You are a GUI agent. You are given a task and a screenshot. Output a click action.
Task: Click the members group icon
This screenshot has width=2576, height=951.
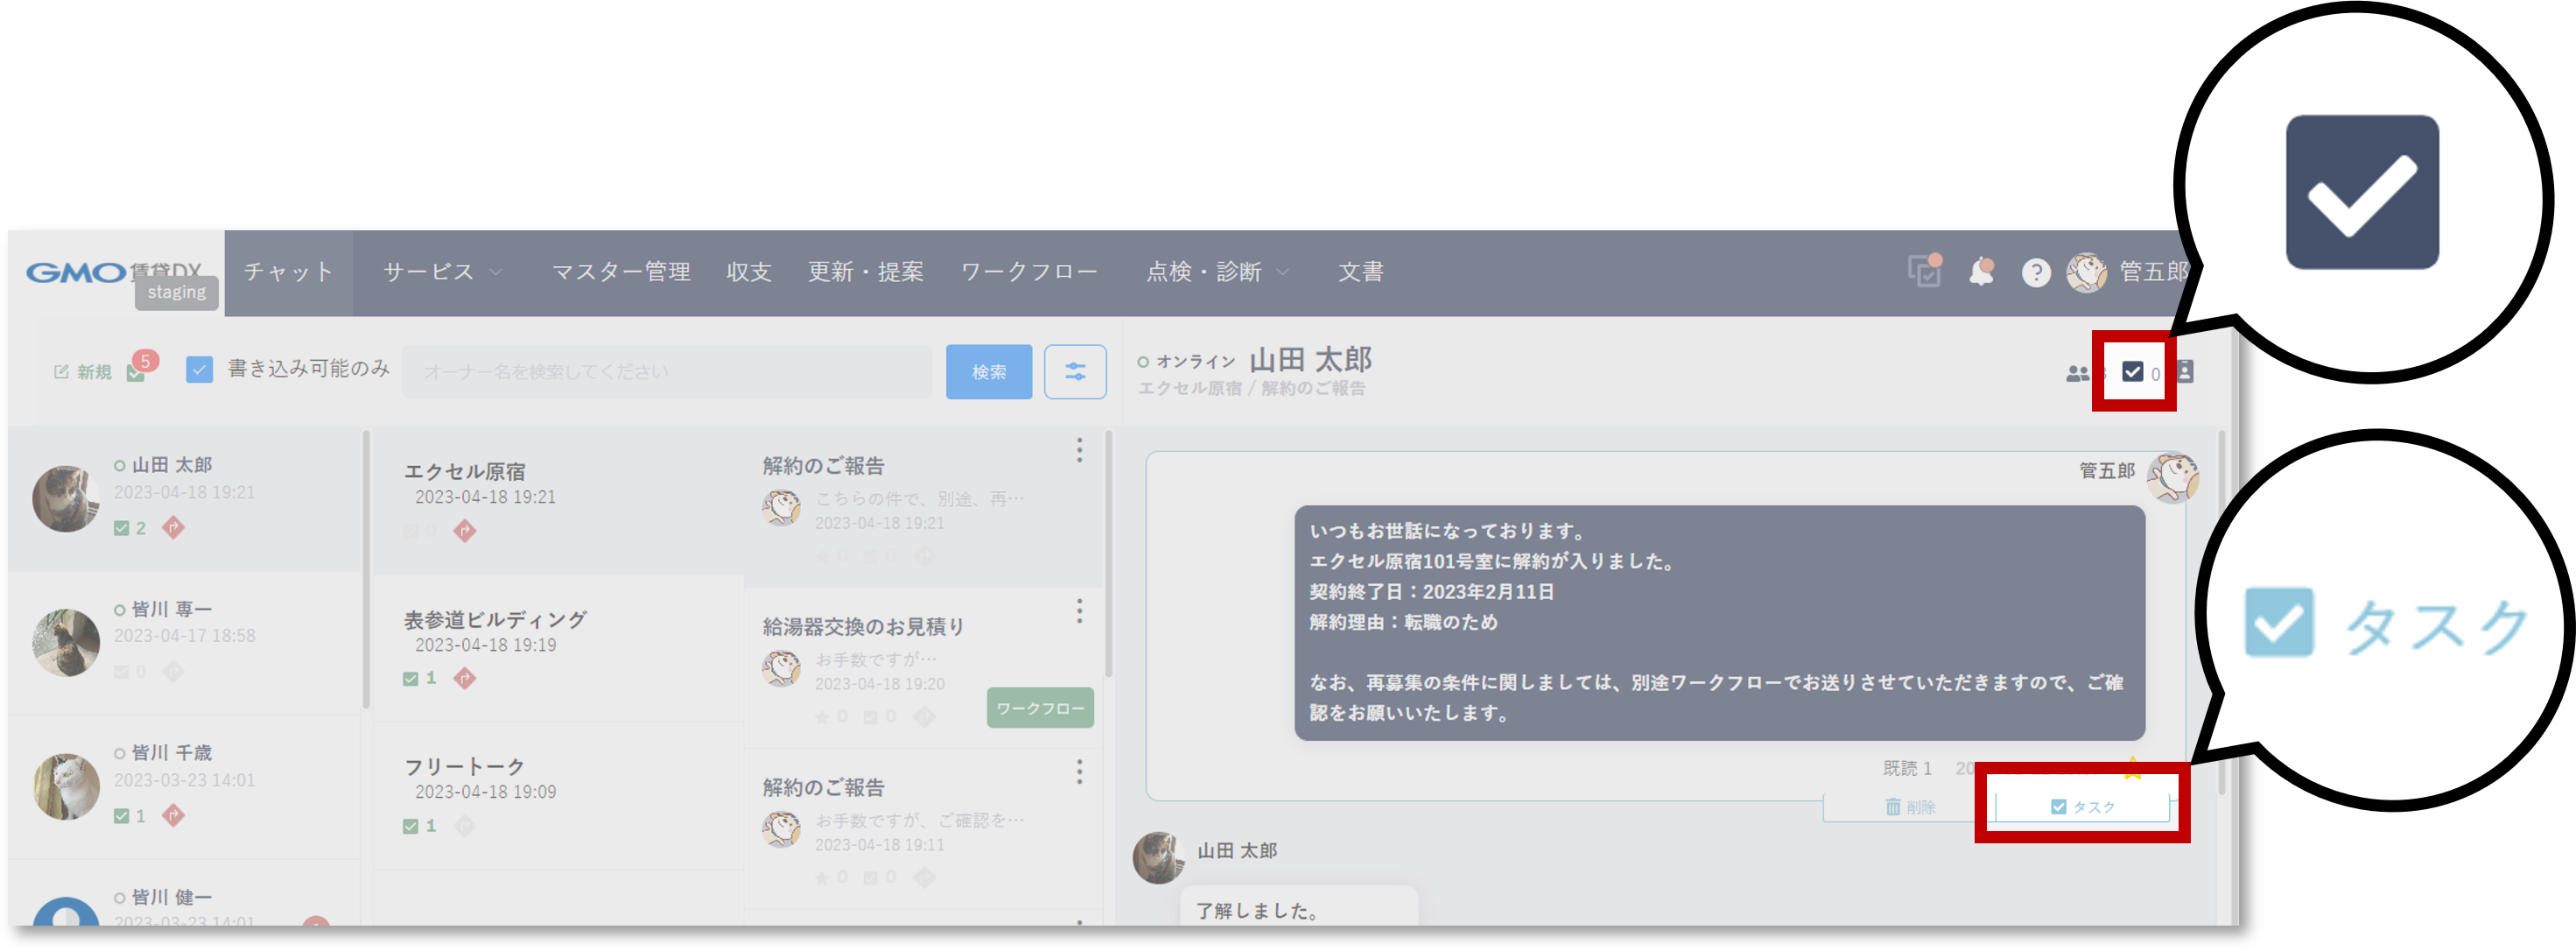pyautogui.click(x=2077, y=373)
